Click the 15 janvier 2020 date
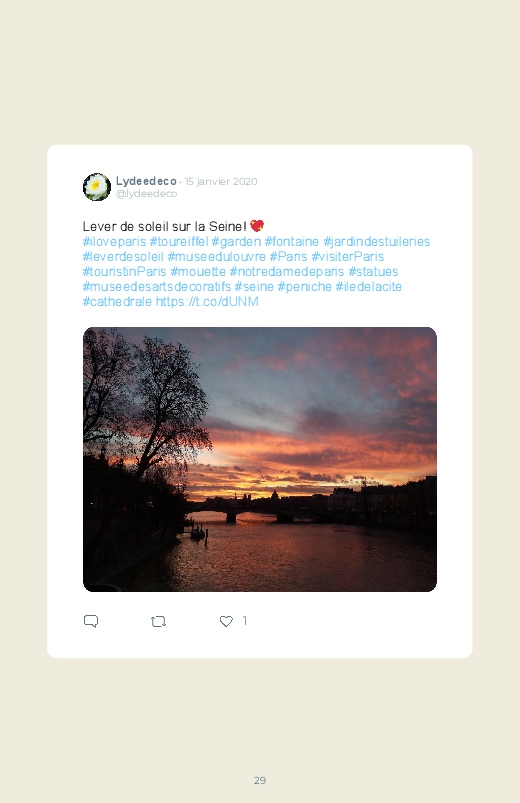 point(221,181)
